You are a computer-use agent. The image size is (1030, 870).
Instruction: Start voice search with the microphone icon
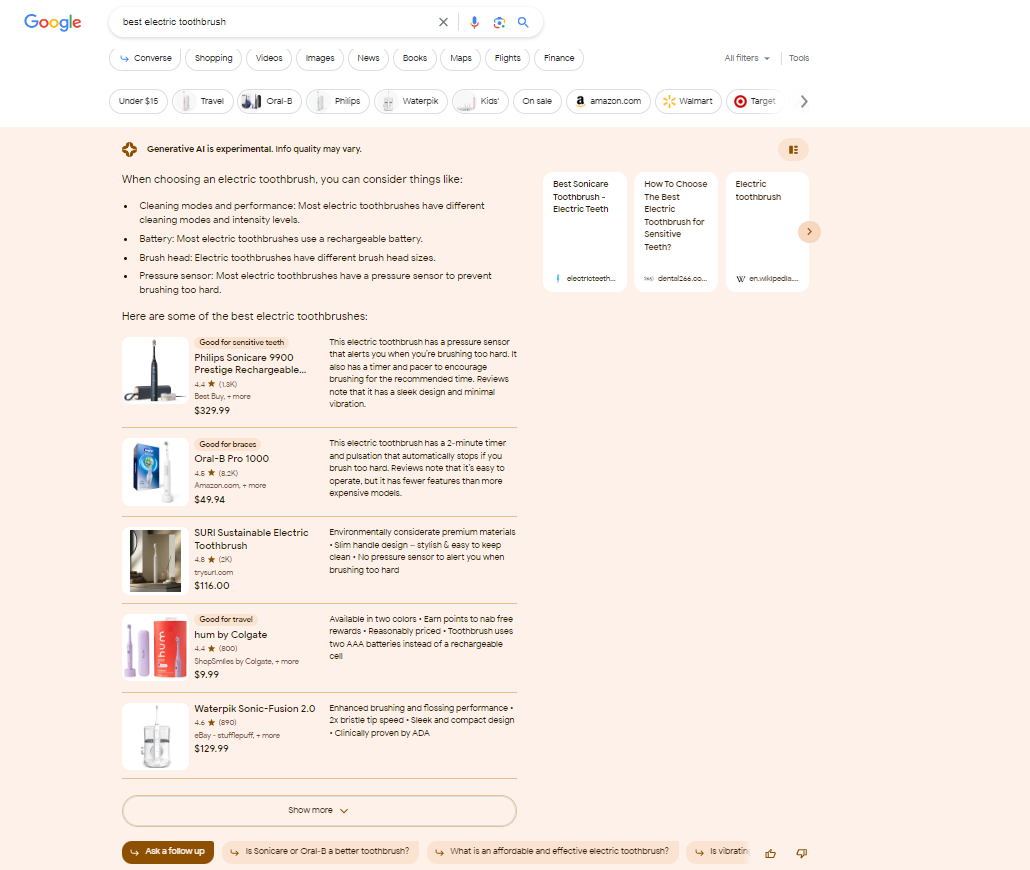pos(474,22)
